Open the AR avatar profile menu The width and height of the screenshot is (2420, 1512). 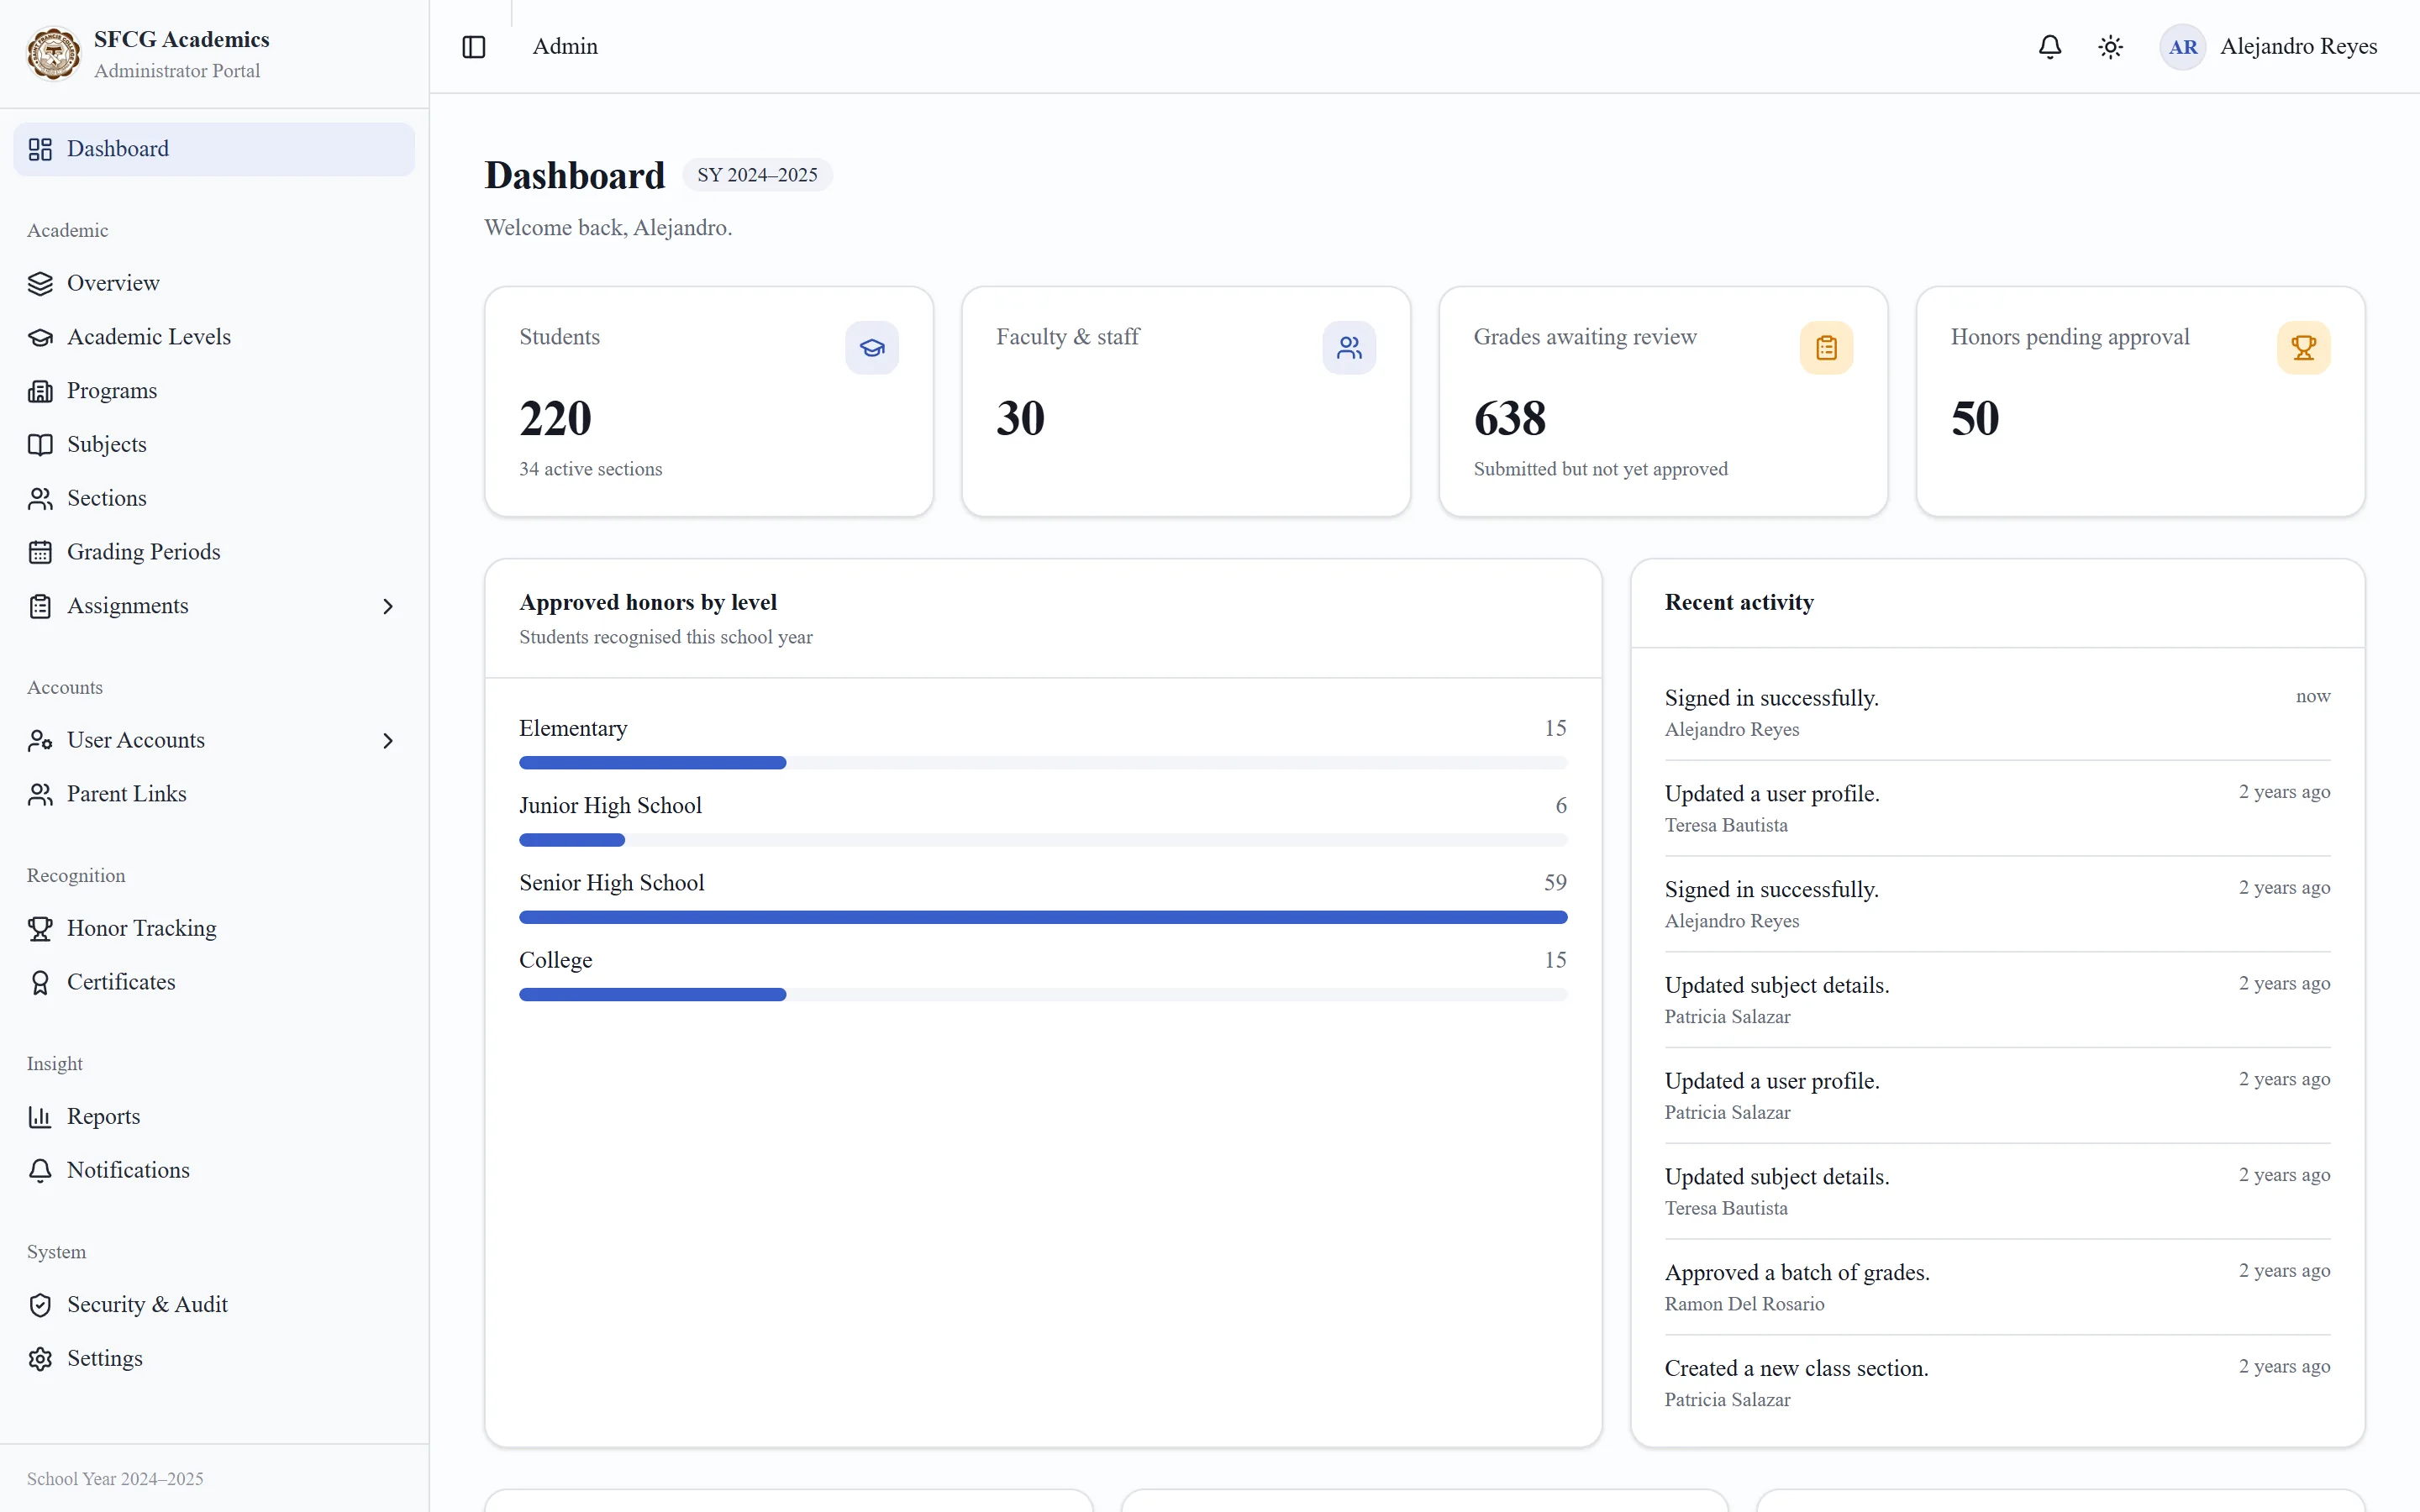(x=2183, y=47)
